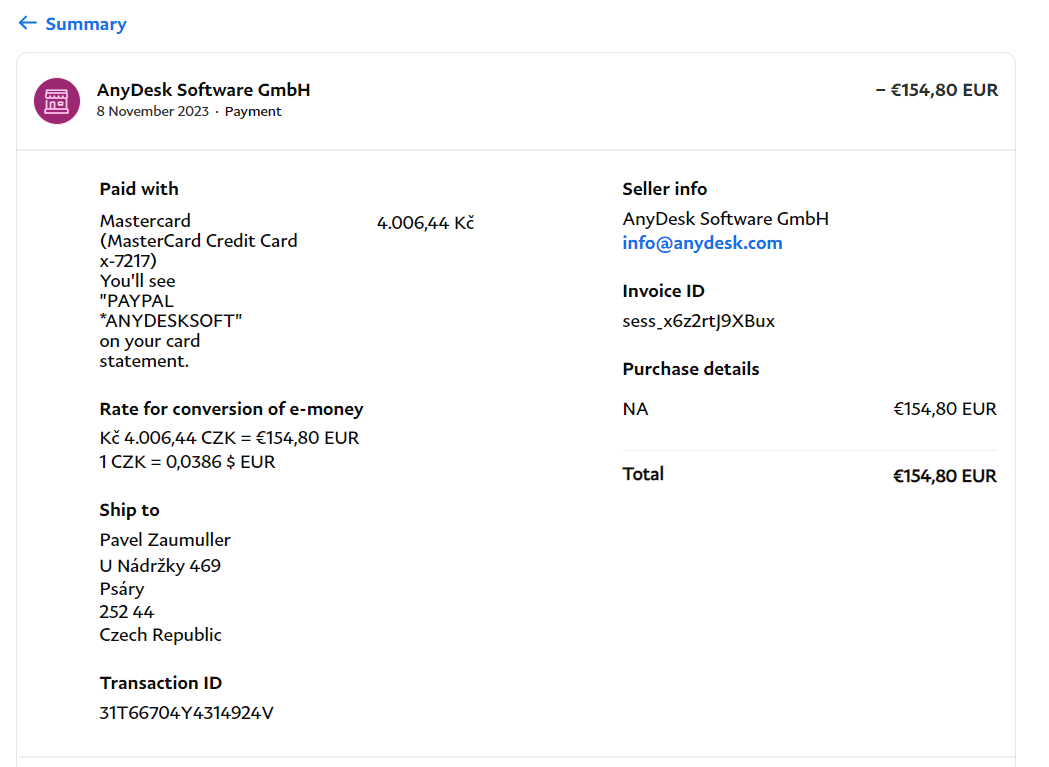Viewport: 1049px width, 767px height.
Task: Click the back arrow beside Summary
Action: [27, 23]
